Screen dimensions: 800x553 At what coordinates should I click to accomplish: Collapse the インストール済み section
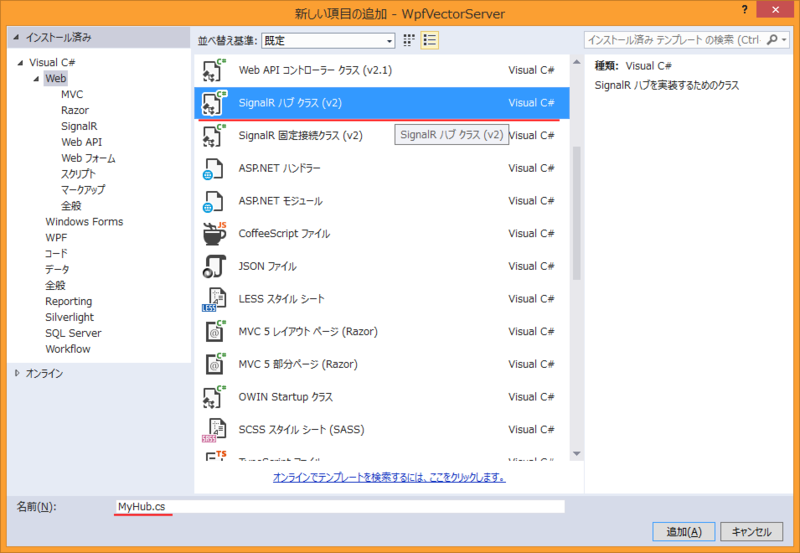(16, 37)
